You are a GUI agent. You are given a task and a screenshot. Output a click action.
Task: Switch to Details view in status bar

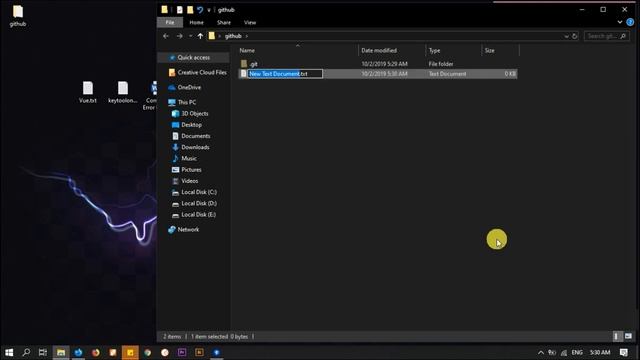tap(616, 336)
